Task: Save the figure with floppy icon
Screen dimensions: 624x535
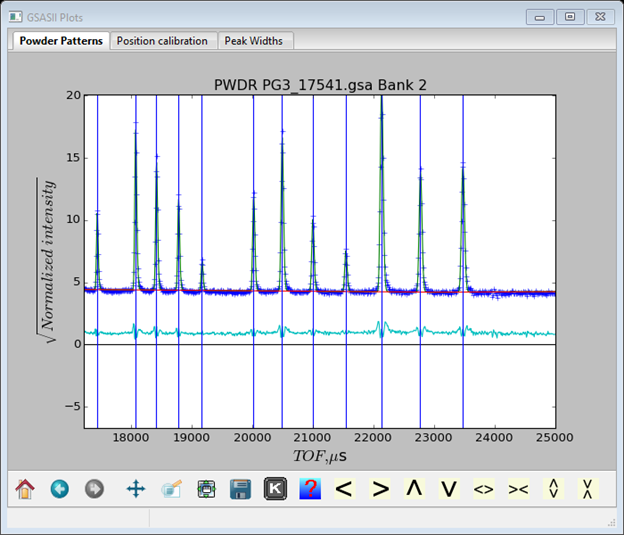Action: coord(240,489)
